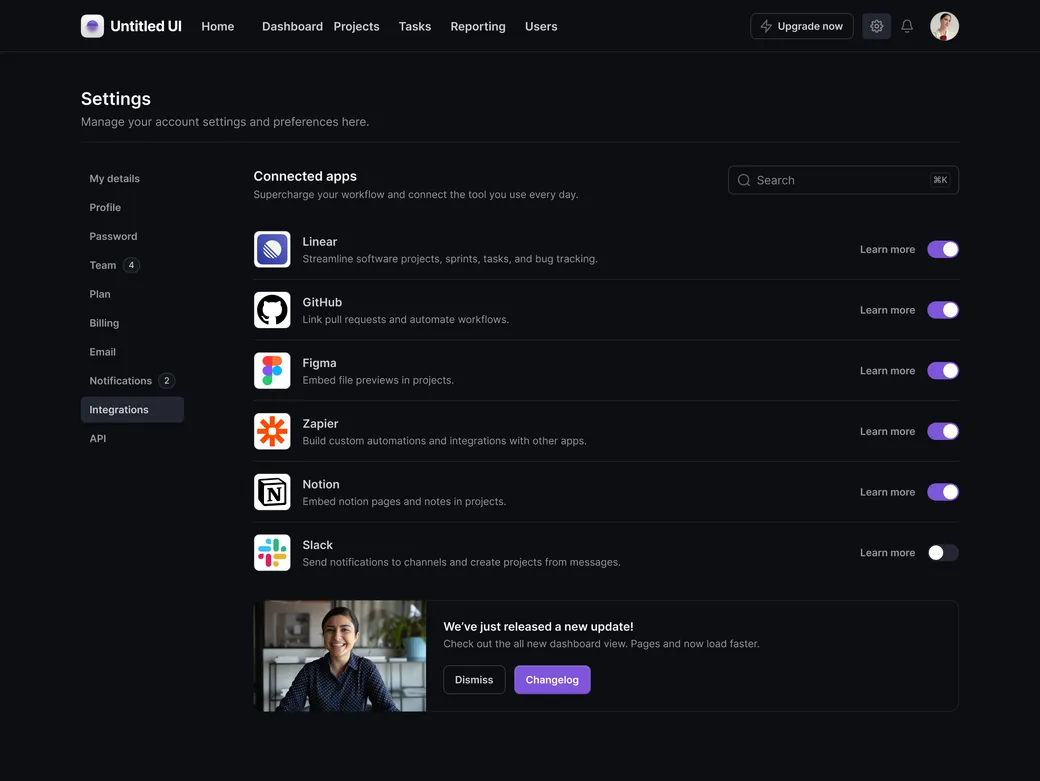Image resolution: width=1040 pixels, height=781 pixels.
Task: Focus the Search input field
Action: 843,180
